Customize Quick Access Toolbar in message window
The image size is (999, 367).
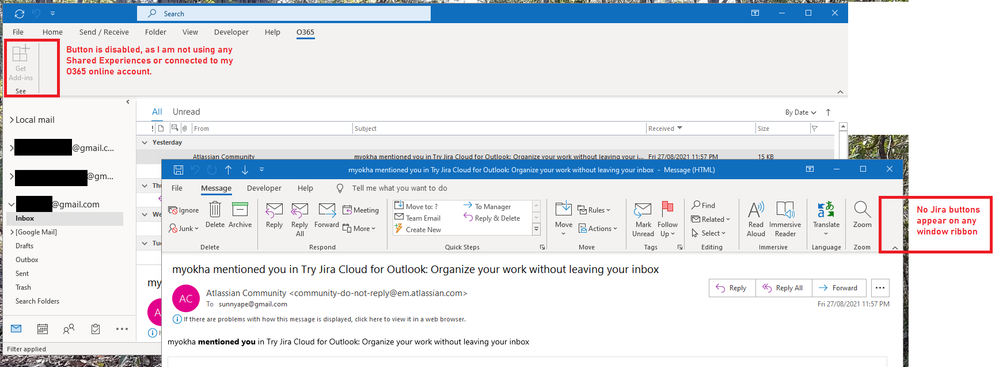coord(261,169)
